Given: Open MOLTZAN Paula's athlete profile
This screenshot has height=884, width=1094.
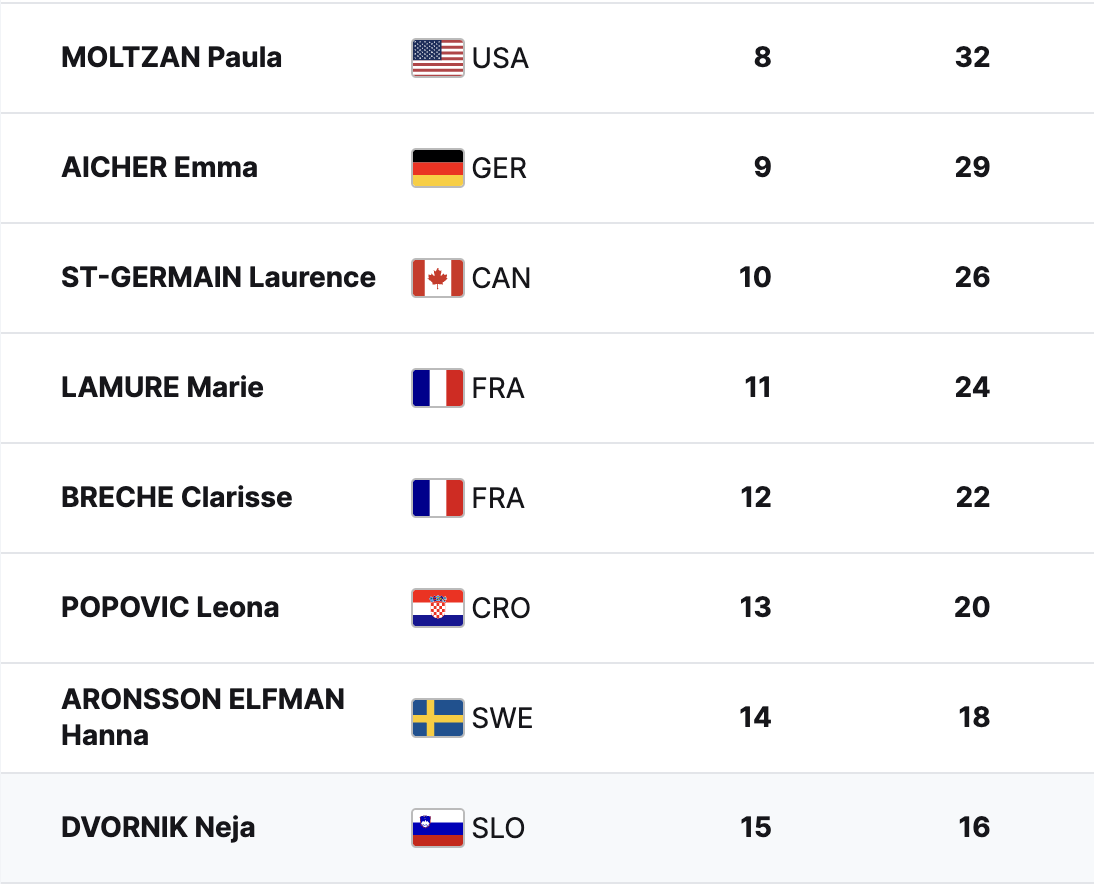Looking at the screenshot, I should 172,57.
